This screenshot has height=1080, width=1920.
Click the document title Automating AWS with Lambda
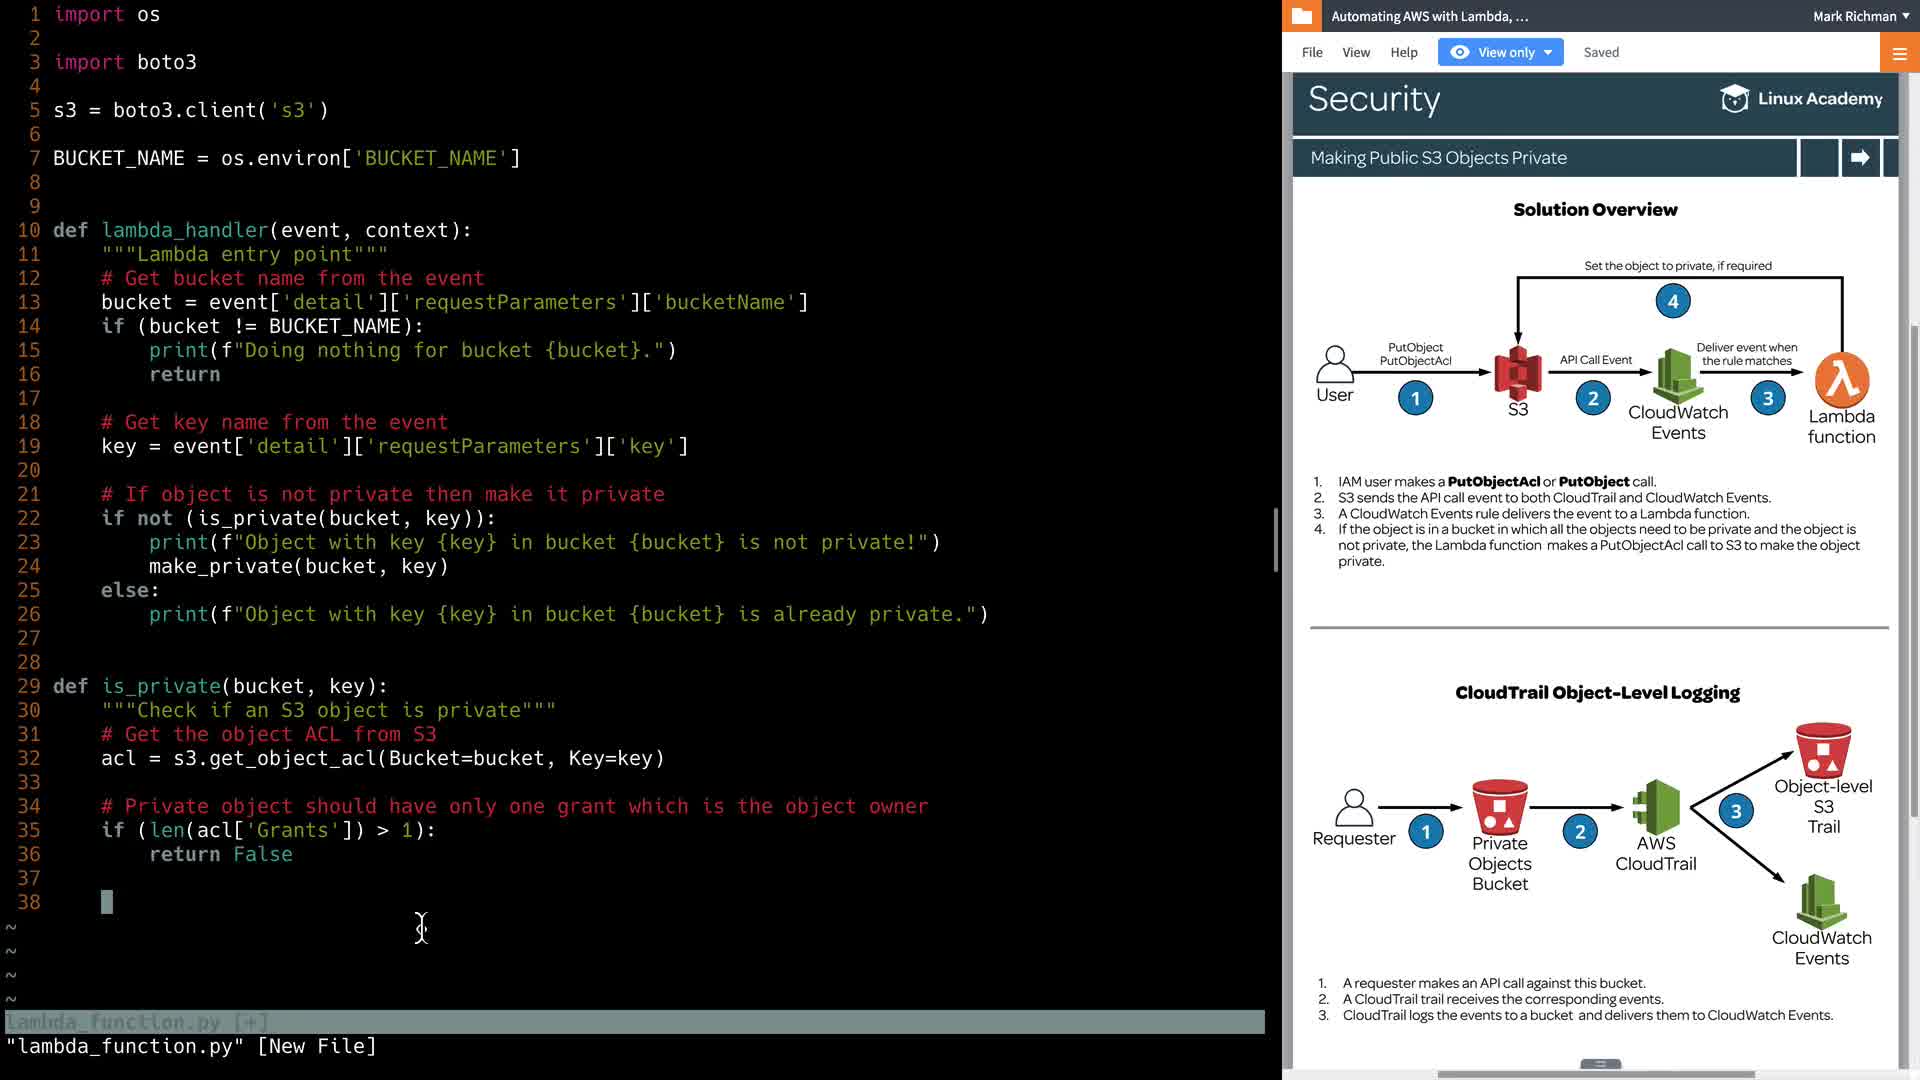pyautogui.click(x=1429, y=16)
